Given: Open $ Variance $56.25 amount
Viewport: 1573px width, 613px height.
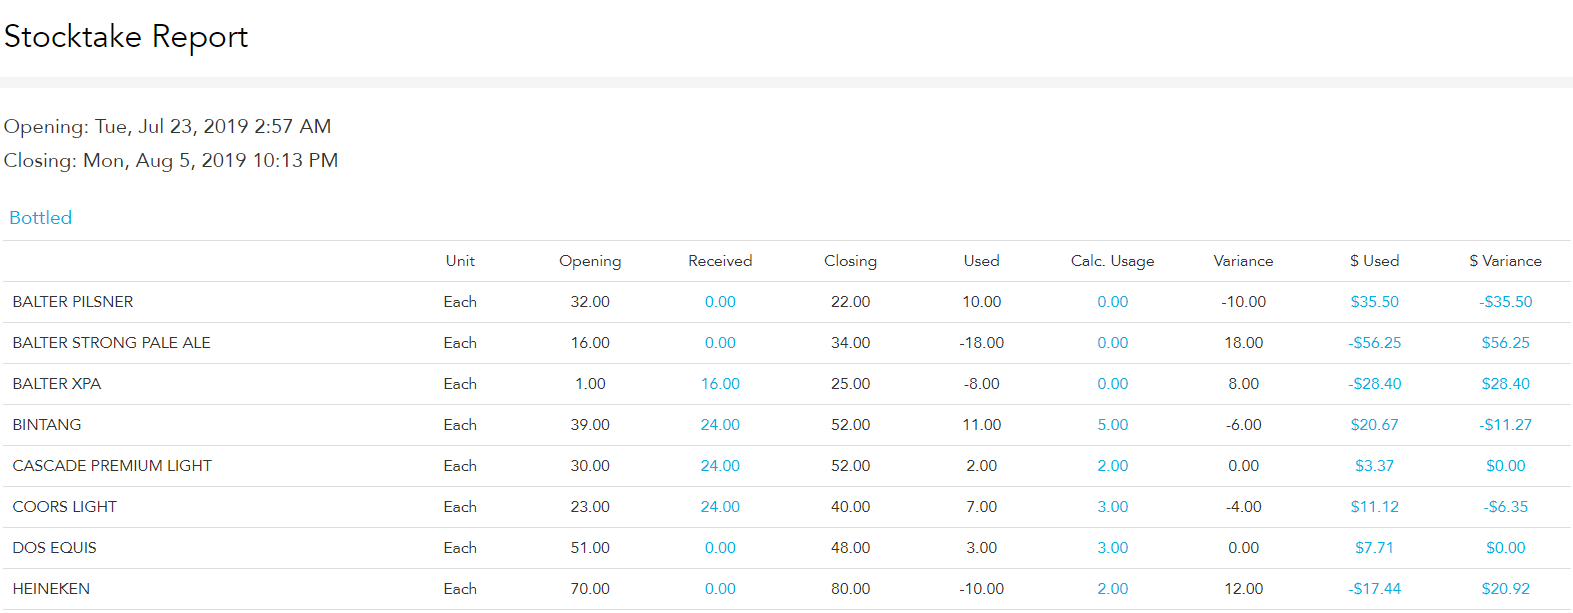Looking at the screenshot, I should [1506, 343].
